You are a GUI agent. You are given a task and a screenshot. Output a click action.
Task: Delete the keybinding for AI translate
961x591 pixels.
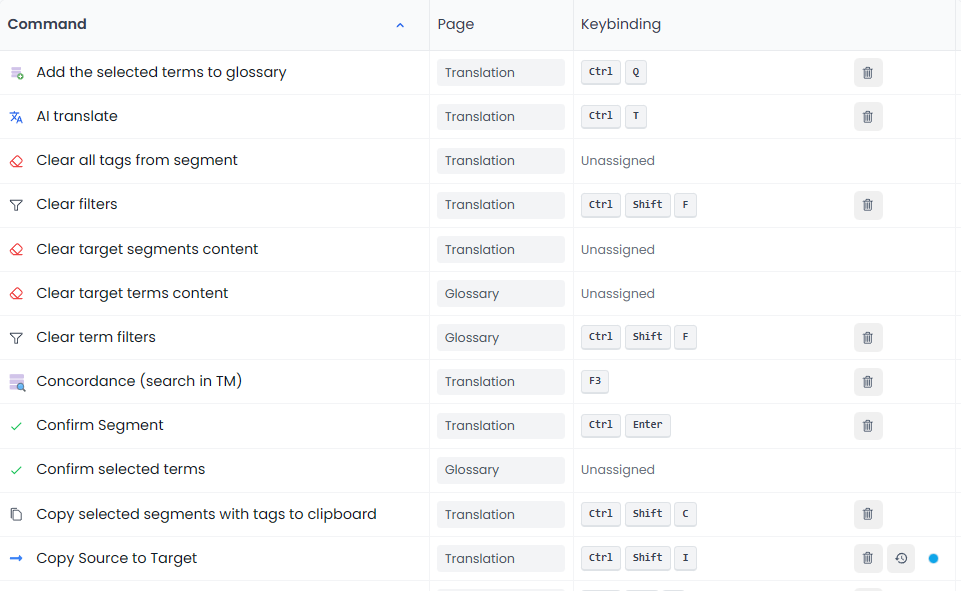coord(867,116)
